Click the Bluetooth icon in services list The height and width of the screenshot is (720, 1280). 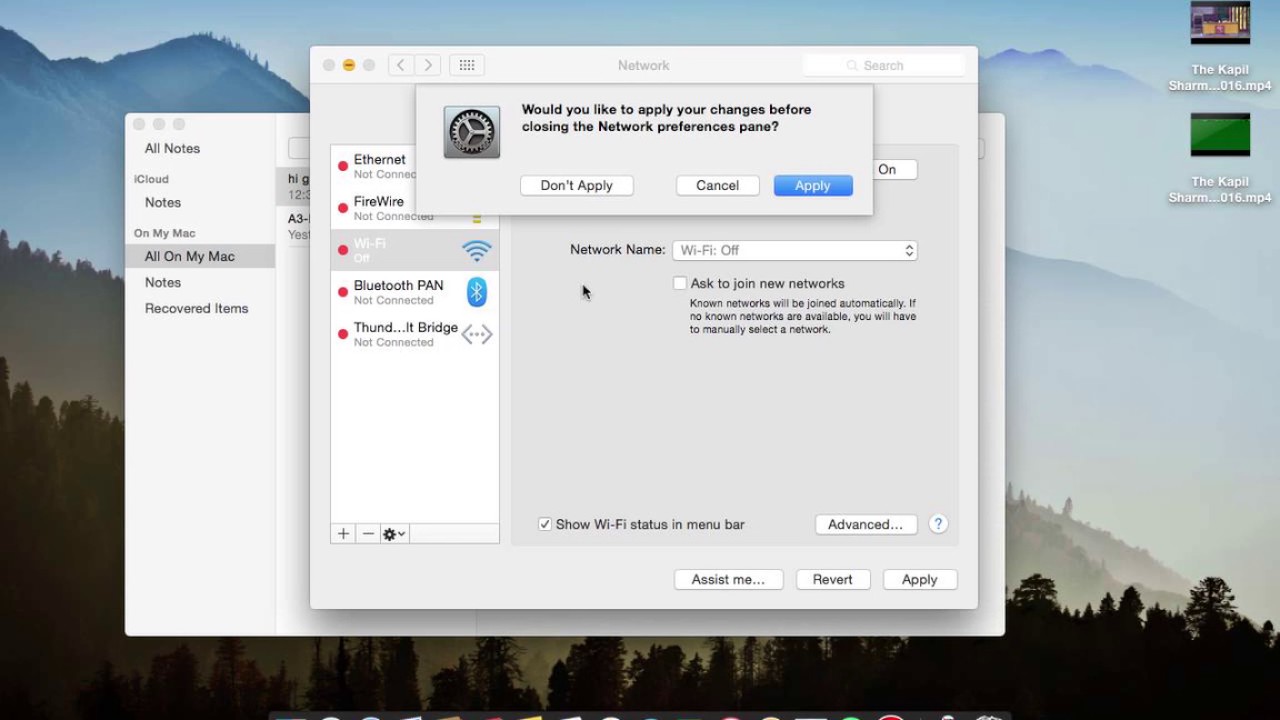(477, 292)
